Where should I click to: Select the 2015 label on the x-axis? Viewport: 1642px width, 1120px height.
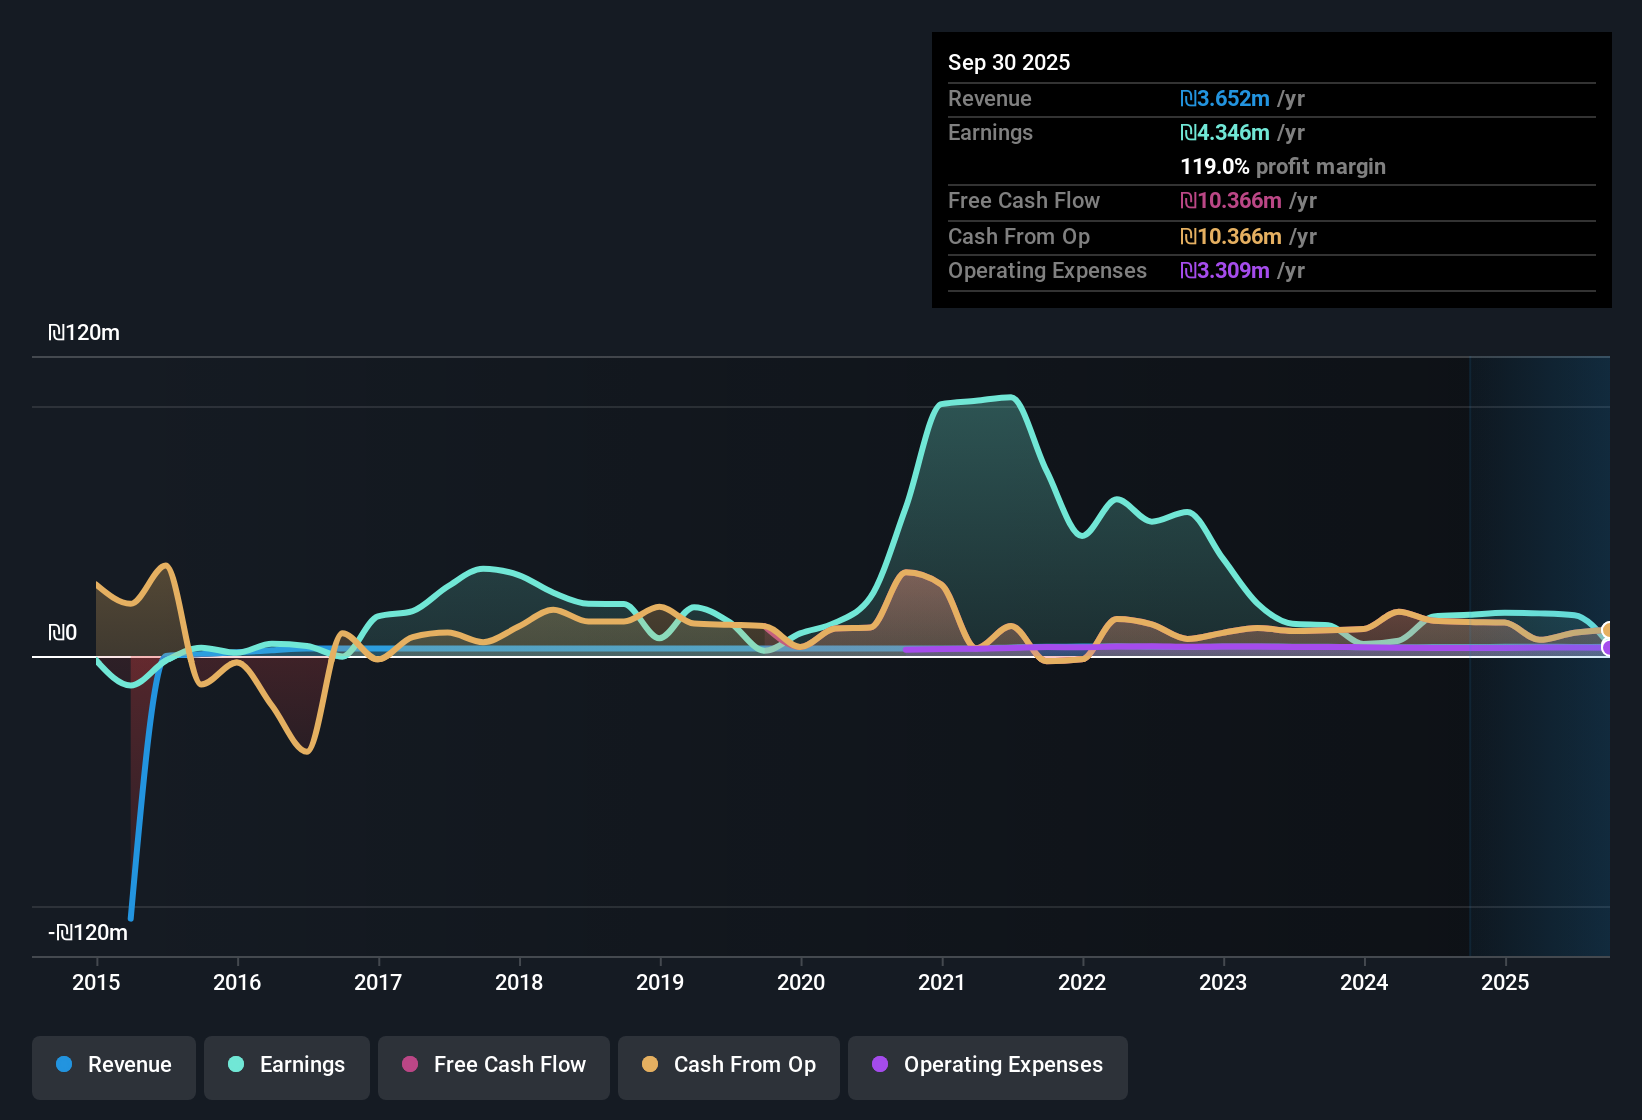click(96, 982)
